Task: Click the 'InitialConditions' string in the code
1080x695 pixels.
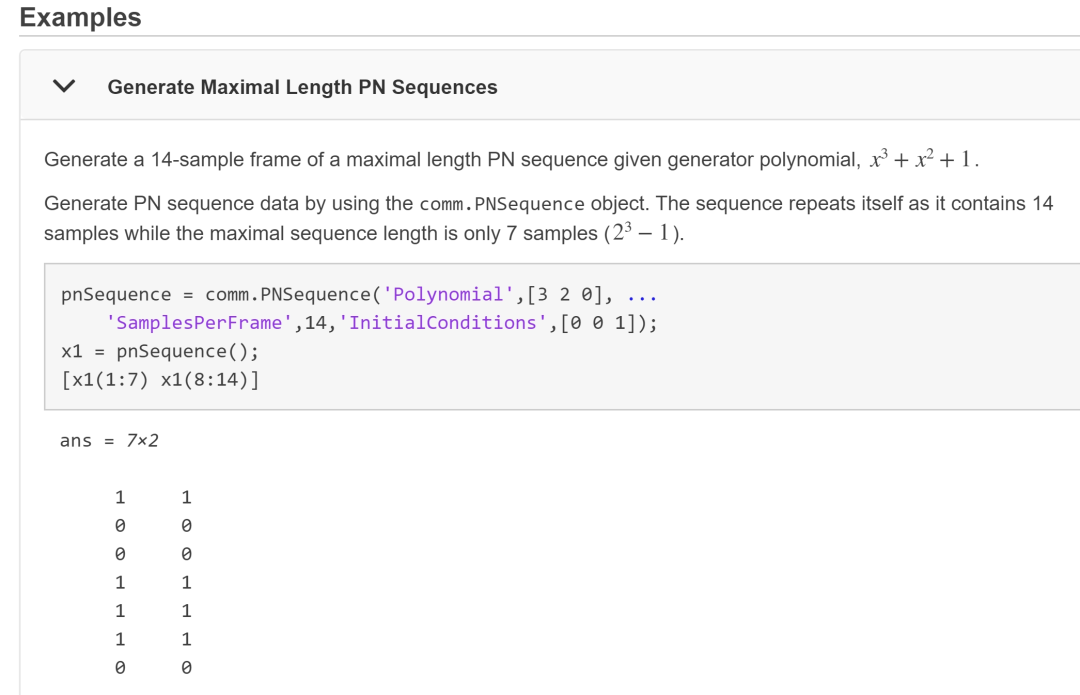Action: coord(443,323)
